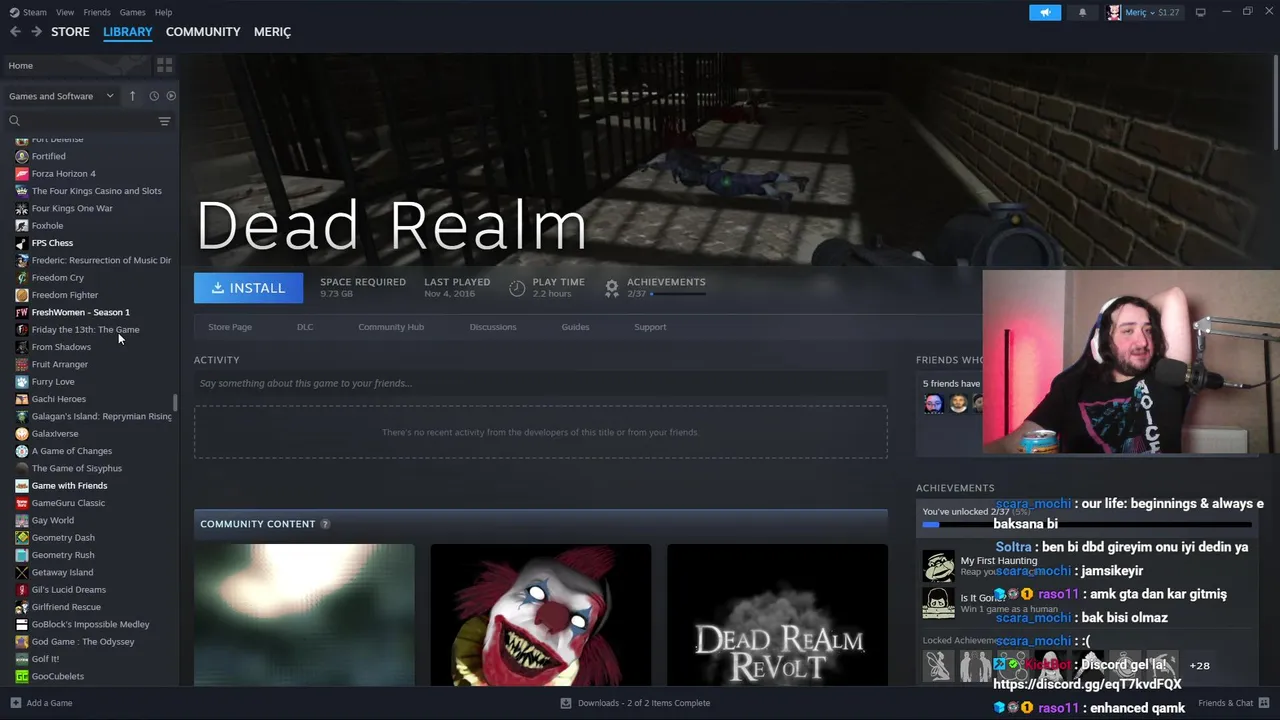This screenshot has height=720, width=1280.
Task: Open community content help question mark
Action: (325, 524)
